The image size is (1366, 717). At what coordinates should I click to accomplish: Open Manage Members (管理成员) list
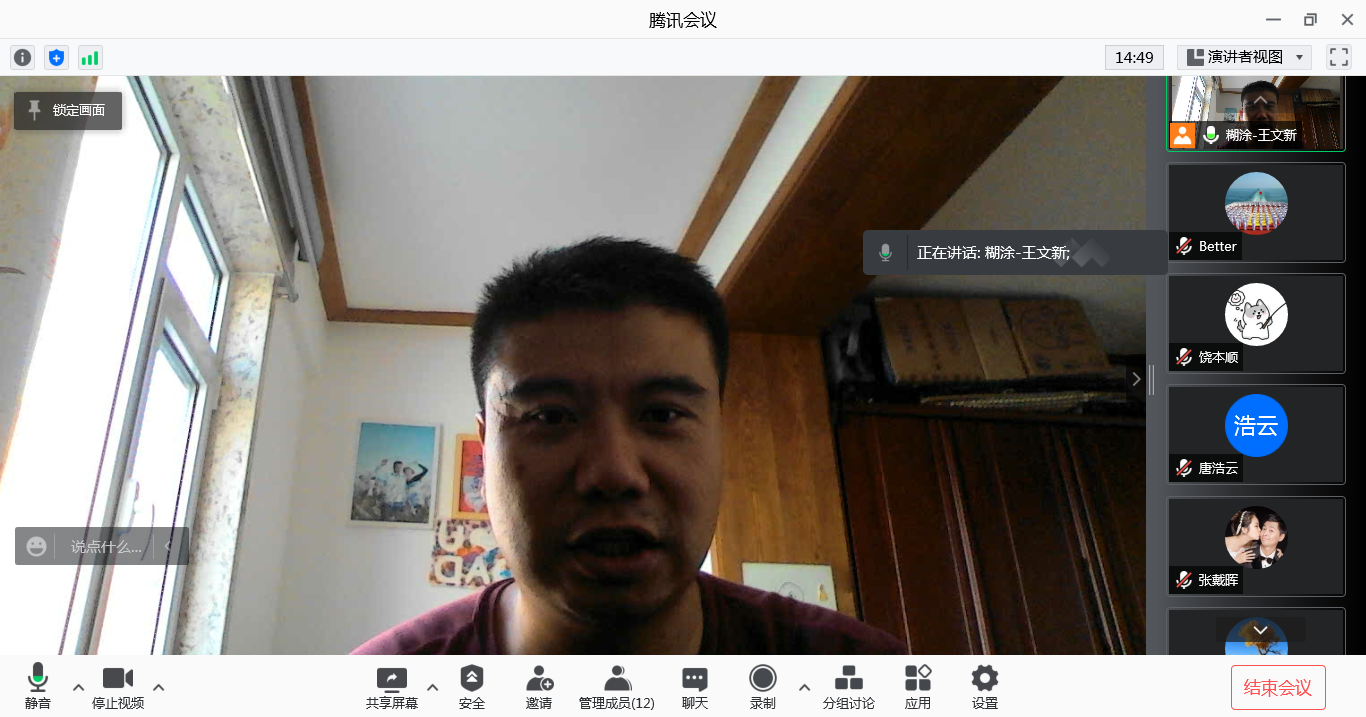coord(617,686)
